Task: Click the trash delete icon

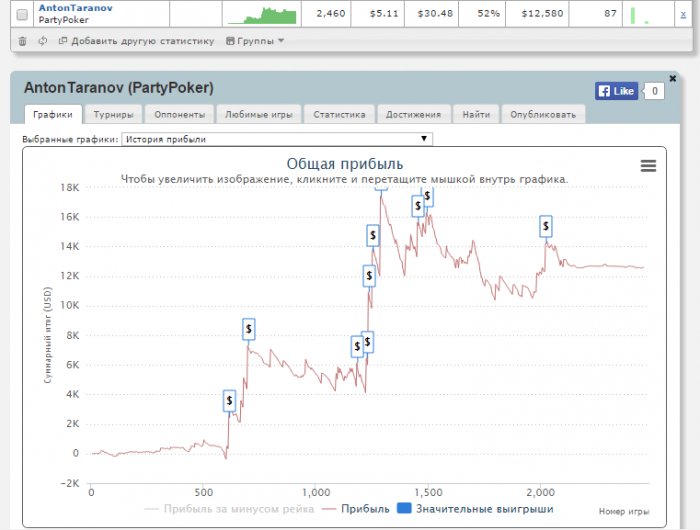Action: point(22,41)
